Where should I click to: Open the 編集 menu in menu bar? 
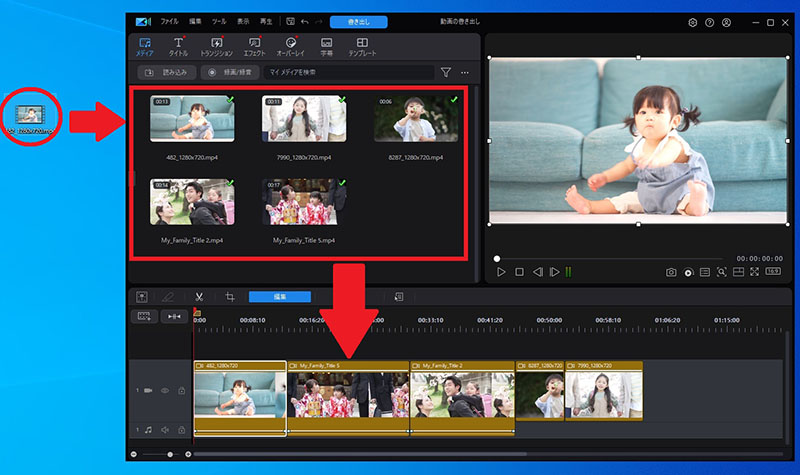tap(195, 21)
